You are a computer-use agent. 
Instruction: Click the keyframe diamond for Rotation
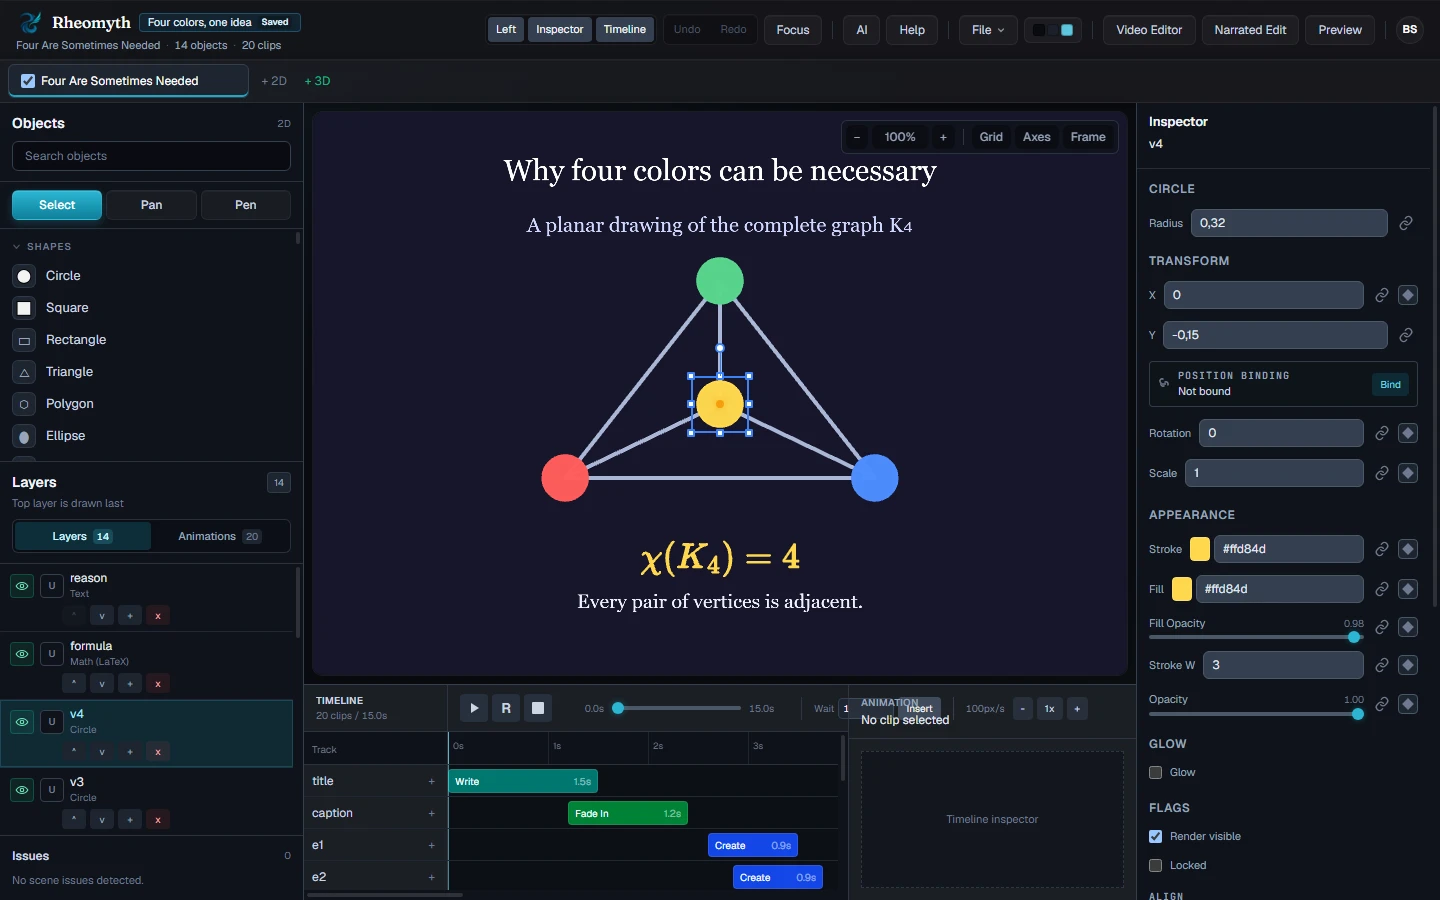coord(1408,433)
